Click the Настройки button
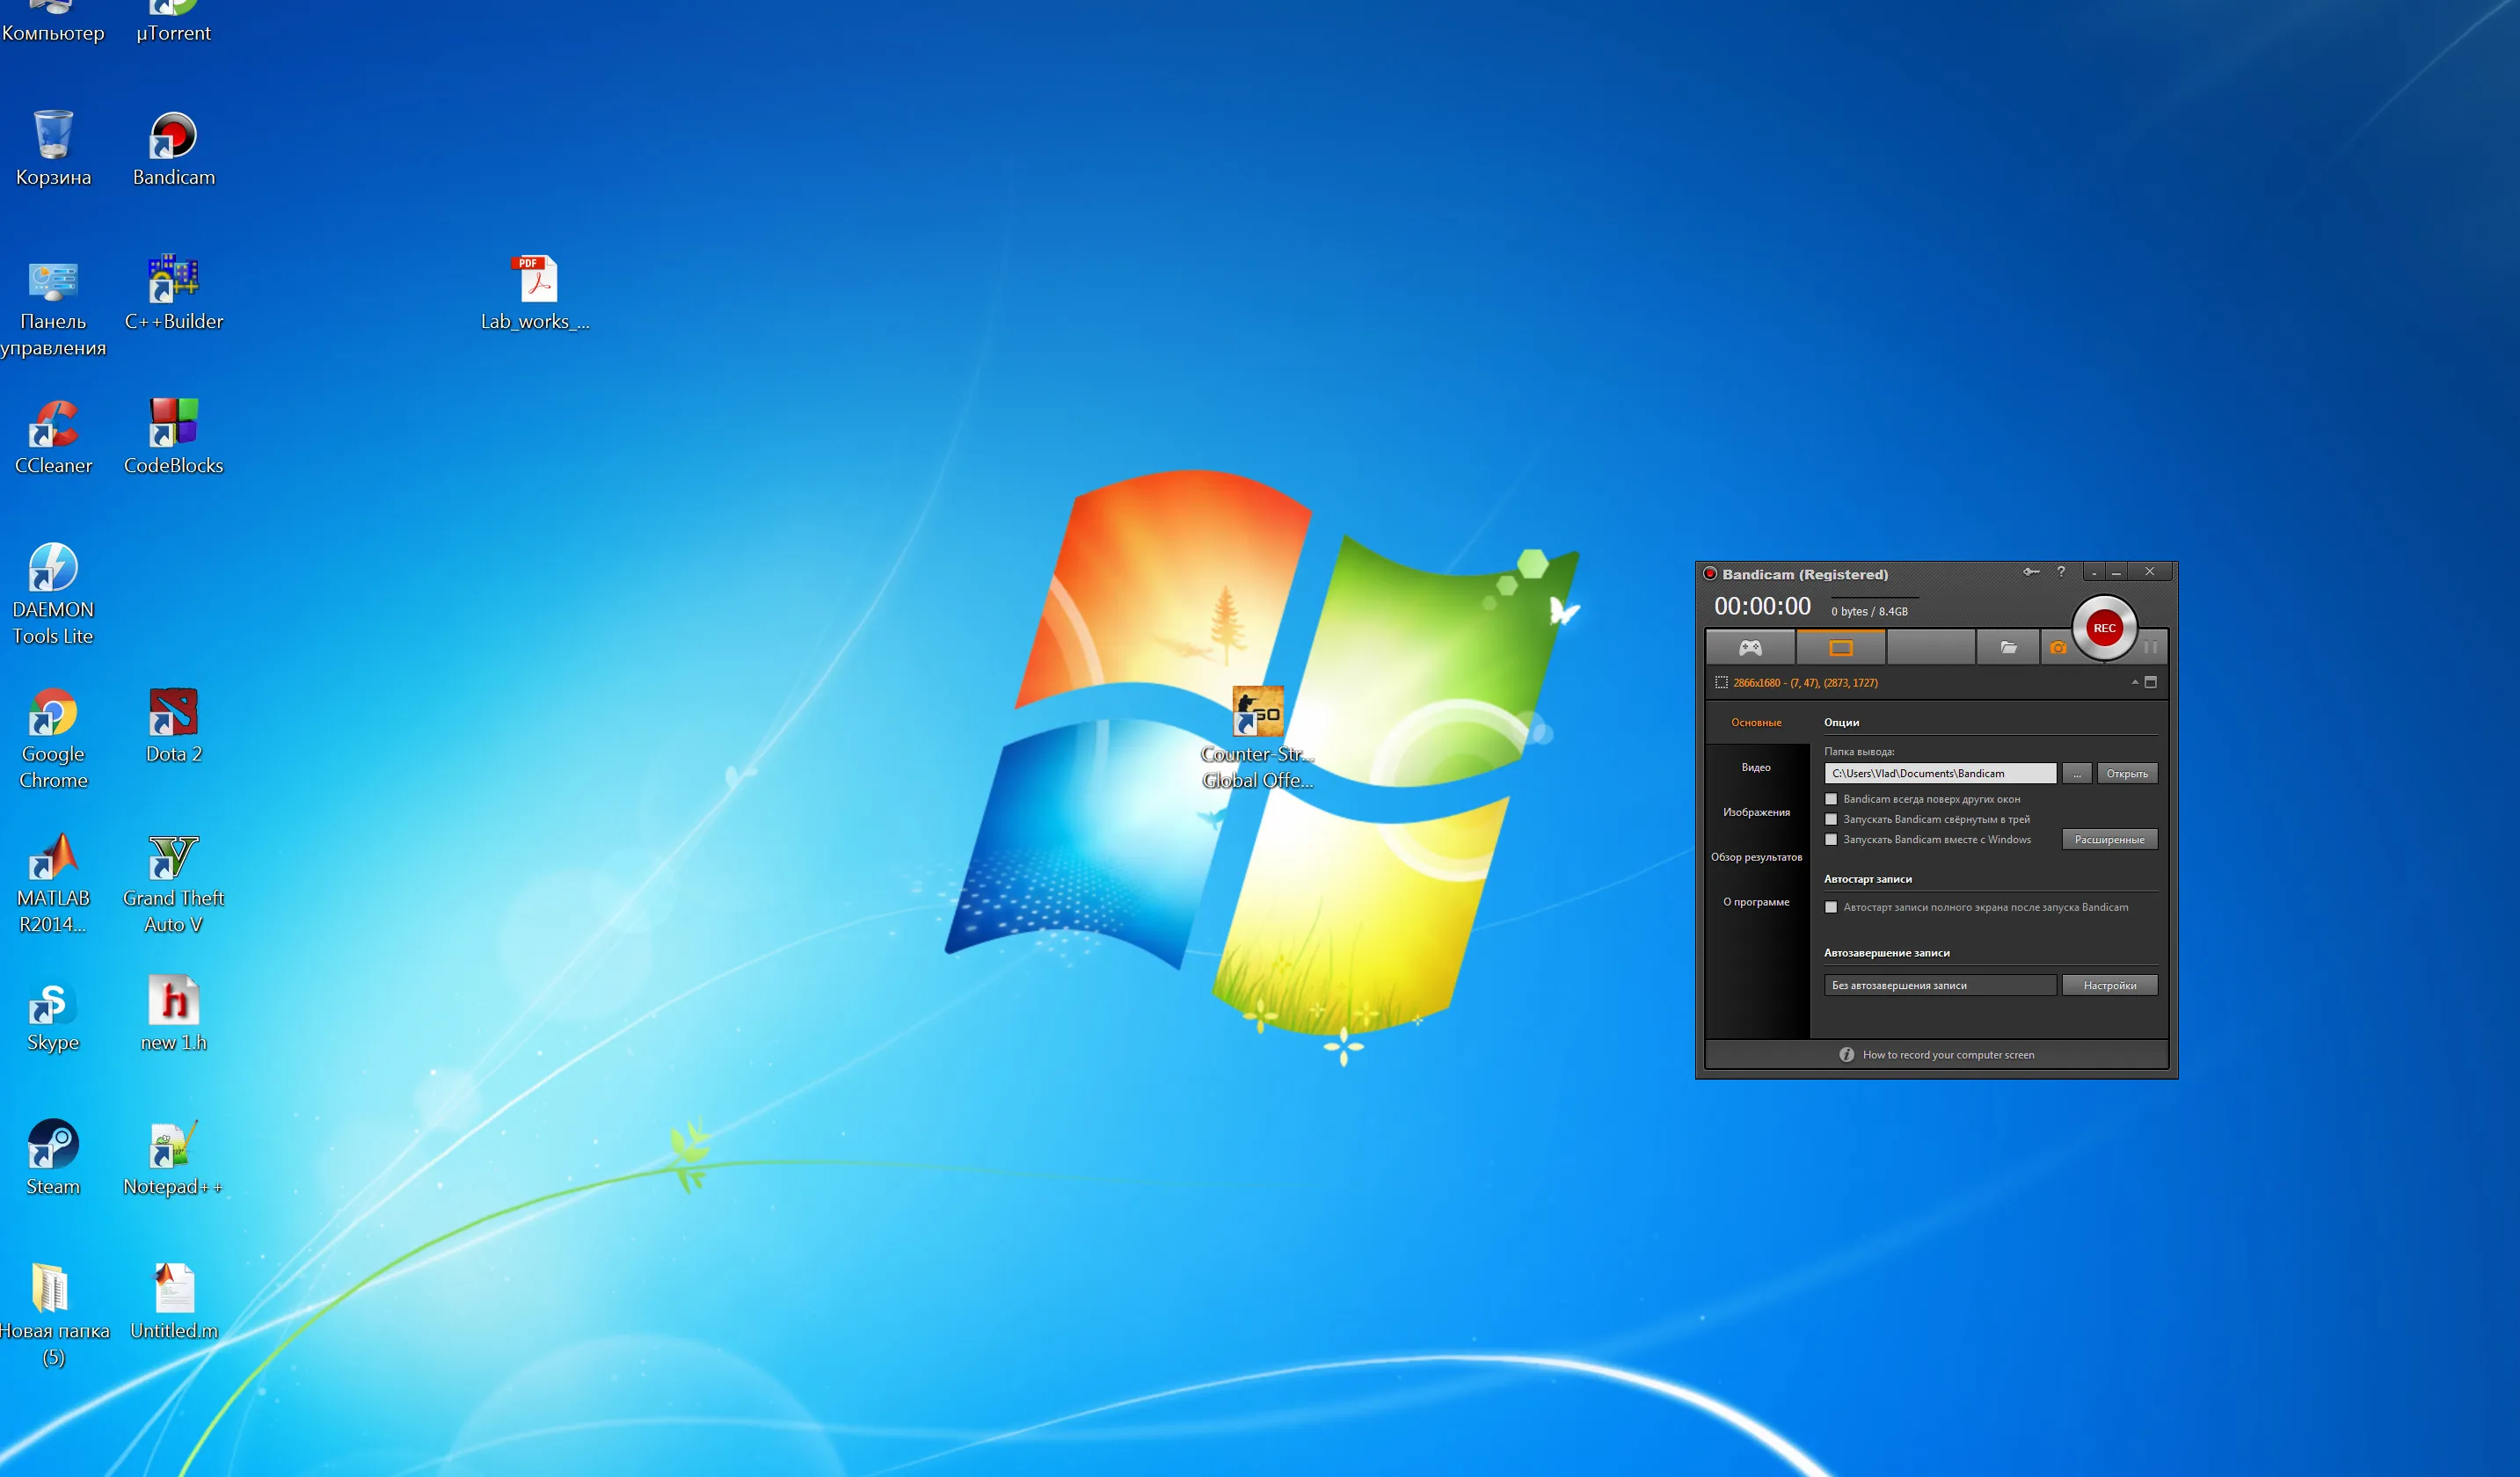This screenshot has width=2520, height=1477. [2109, 985]
